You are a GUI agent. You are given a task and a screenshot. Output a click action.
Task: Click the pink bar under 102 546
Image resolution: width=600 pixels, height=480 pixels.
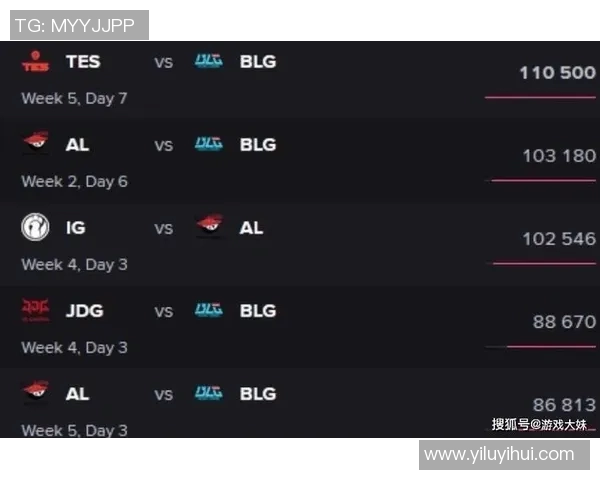544,263
